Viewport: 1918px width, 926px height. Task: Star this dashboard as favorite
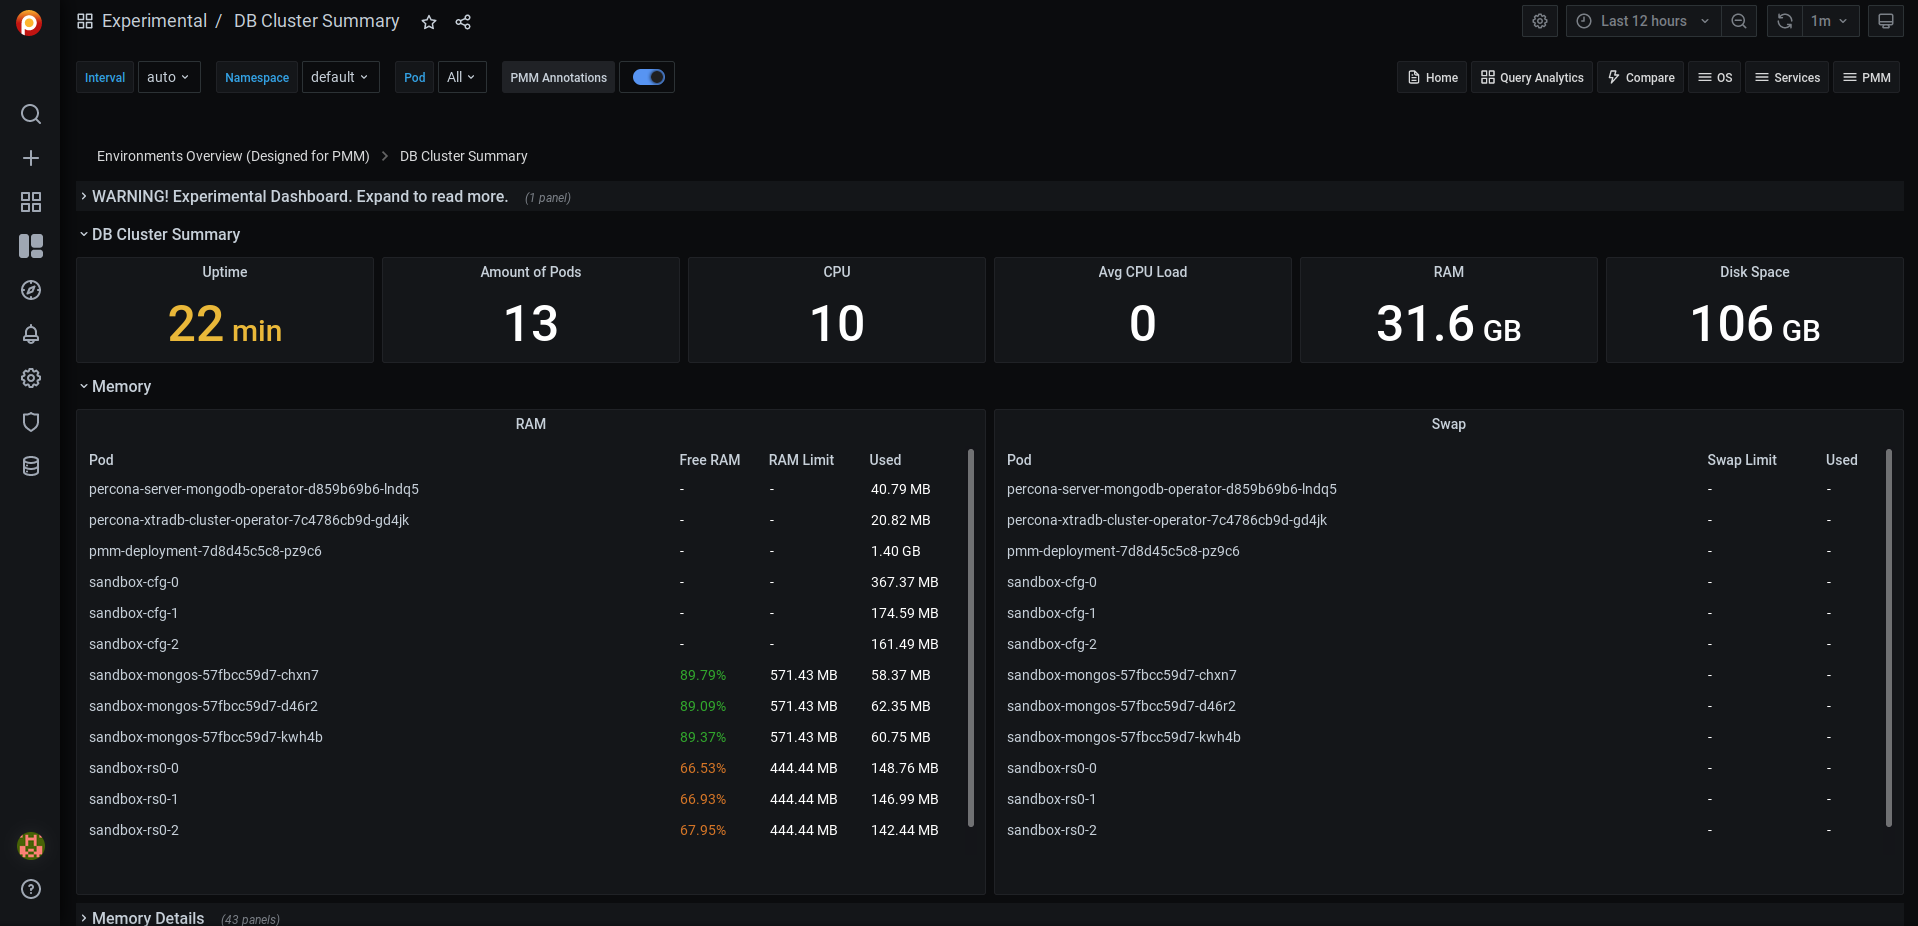[429, 22]
